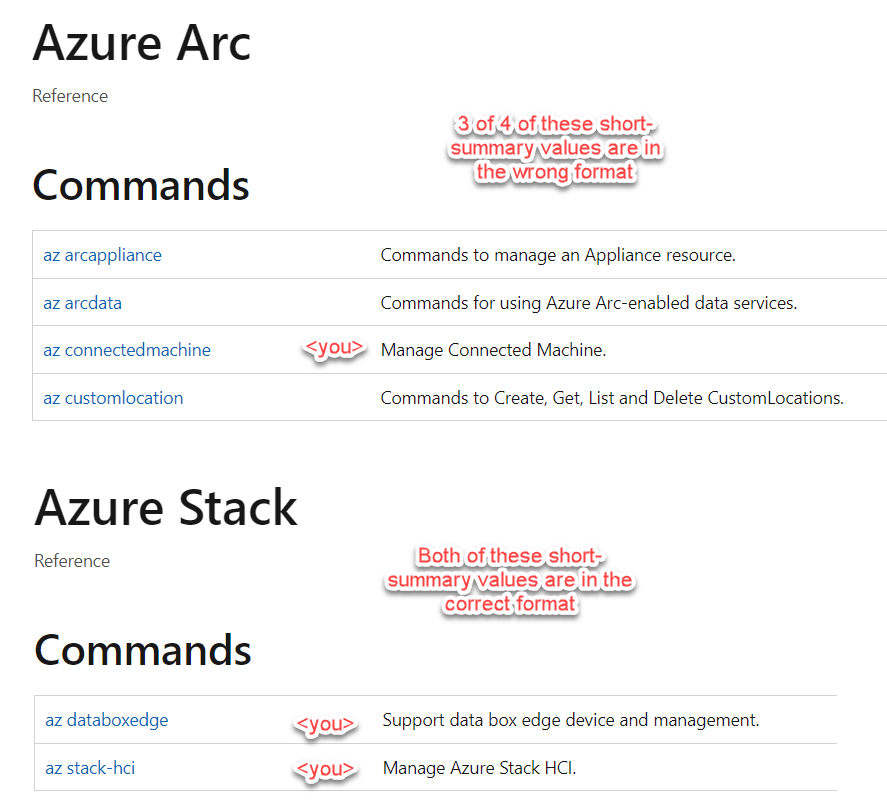This screenshot has height=806, width=887.
Task: Click the red 'correct format' annotation text
Action: (509, 580)
